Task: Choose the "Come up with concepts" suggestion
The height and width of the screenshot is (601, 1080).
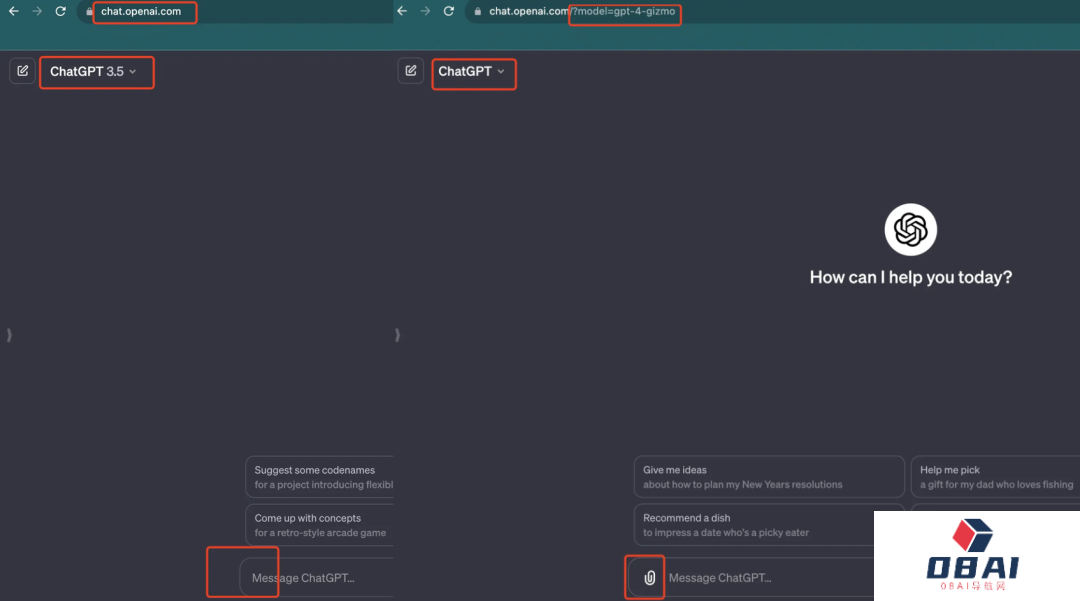Action: [320, 525]
